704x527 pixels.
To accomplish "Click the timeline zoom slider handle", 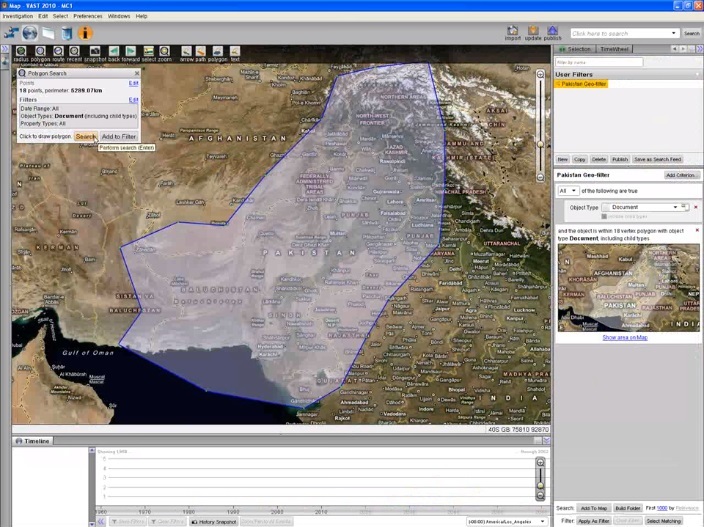I will 541,485.
